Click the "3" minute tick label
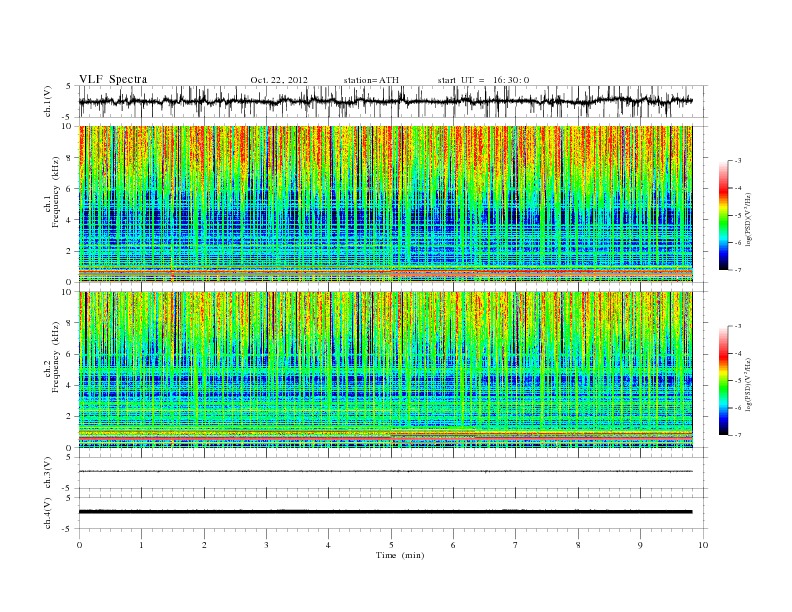The image size is (792, 612). coord(266,545)
